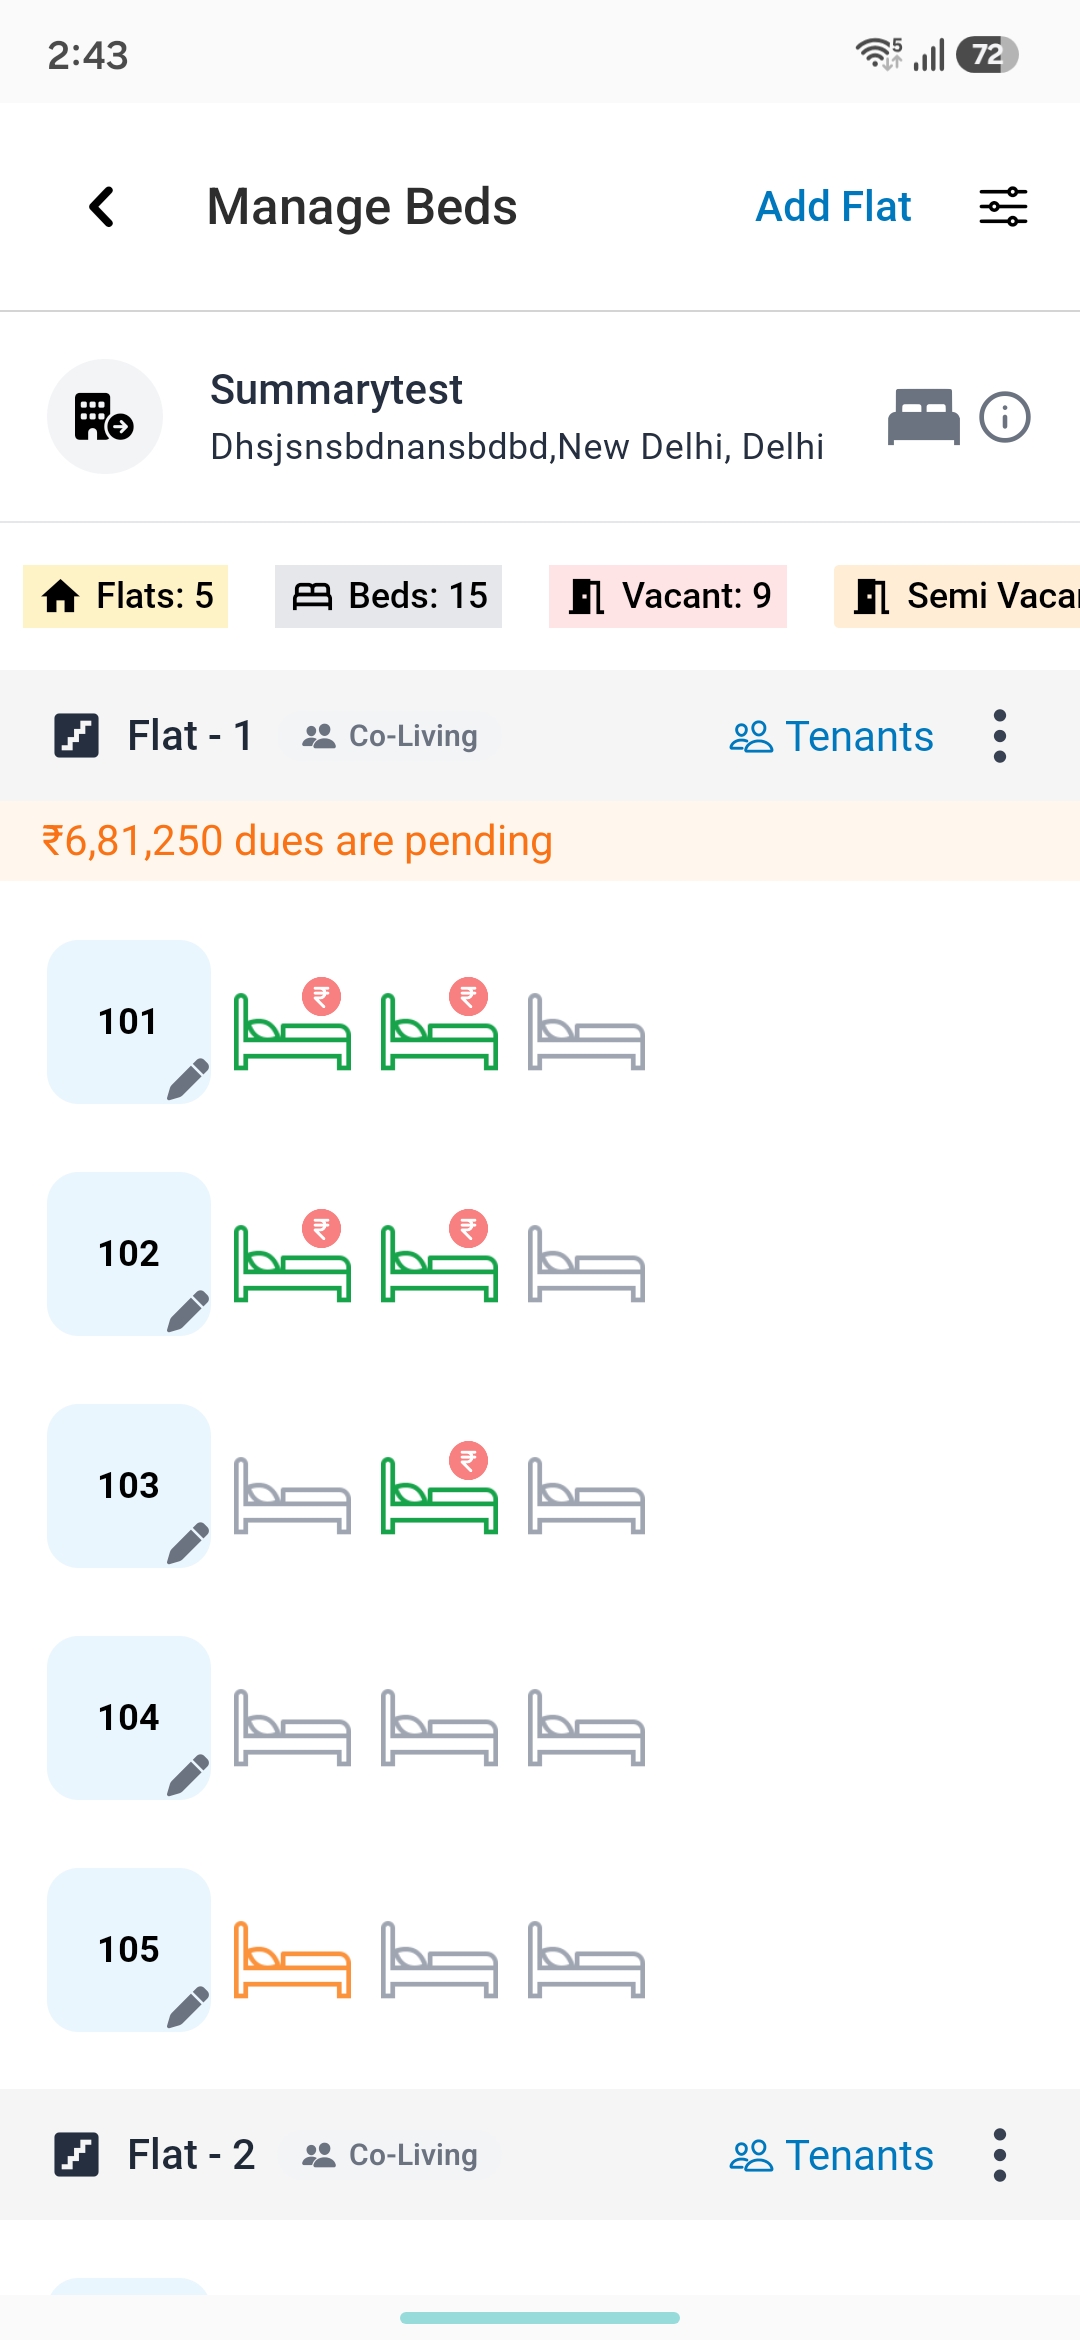Open Tenants for Flat - 1
1080x2340 pixels.
click(x=832, y=737)
